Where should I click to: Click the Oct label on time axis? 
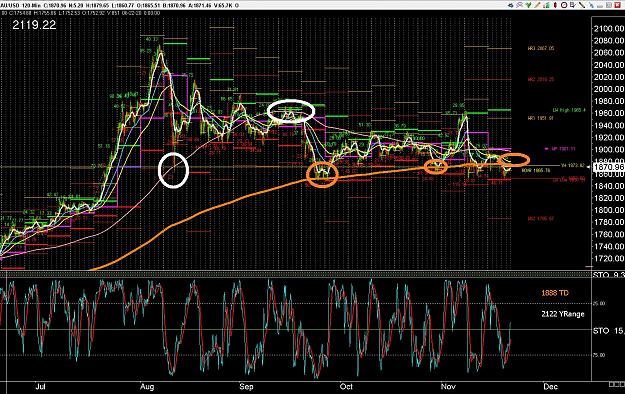click(x=346, y=386)
